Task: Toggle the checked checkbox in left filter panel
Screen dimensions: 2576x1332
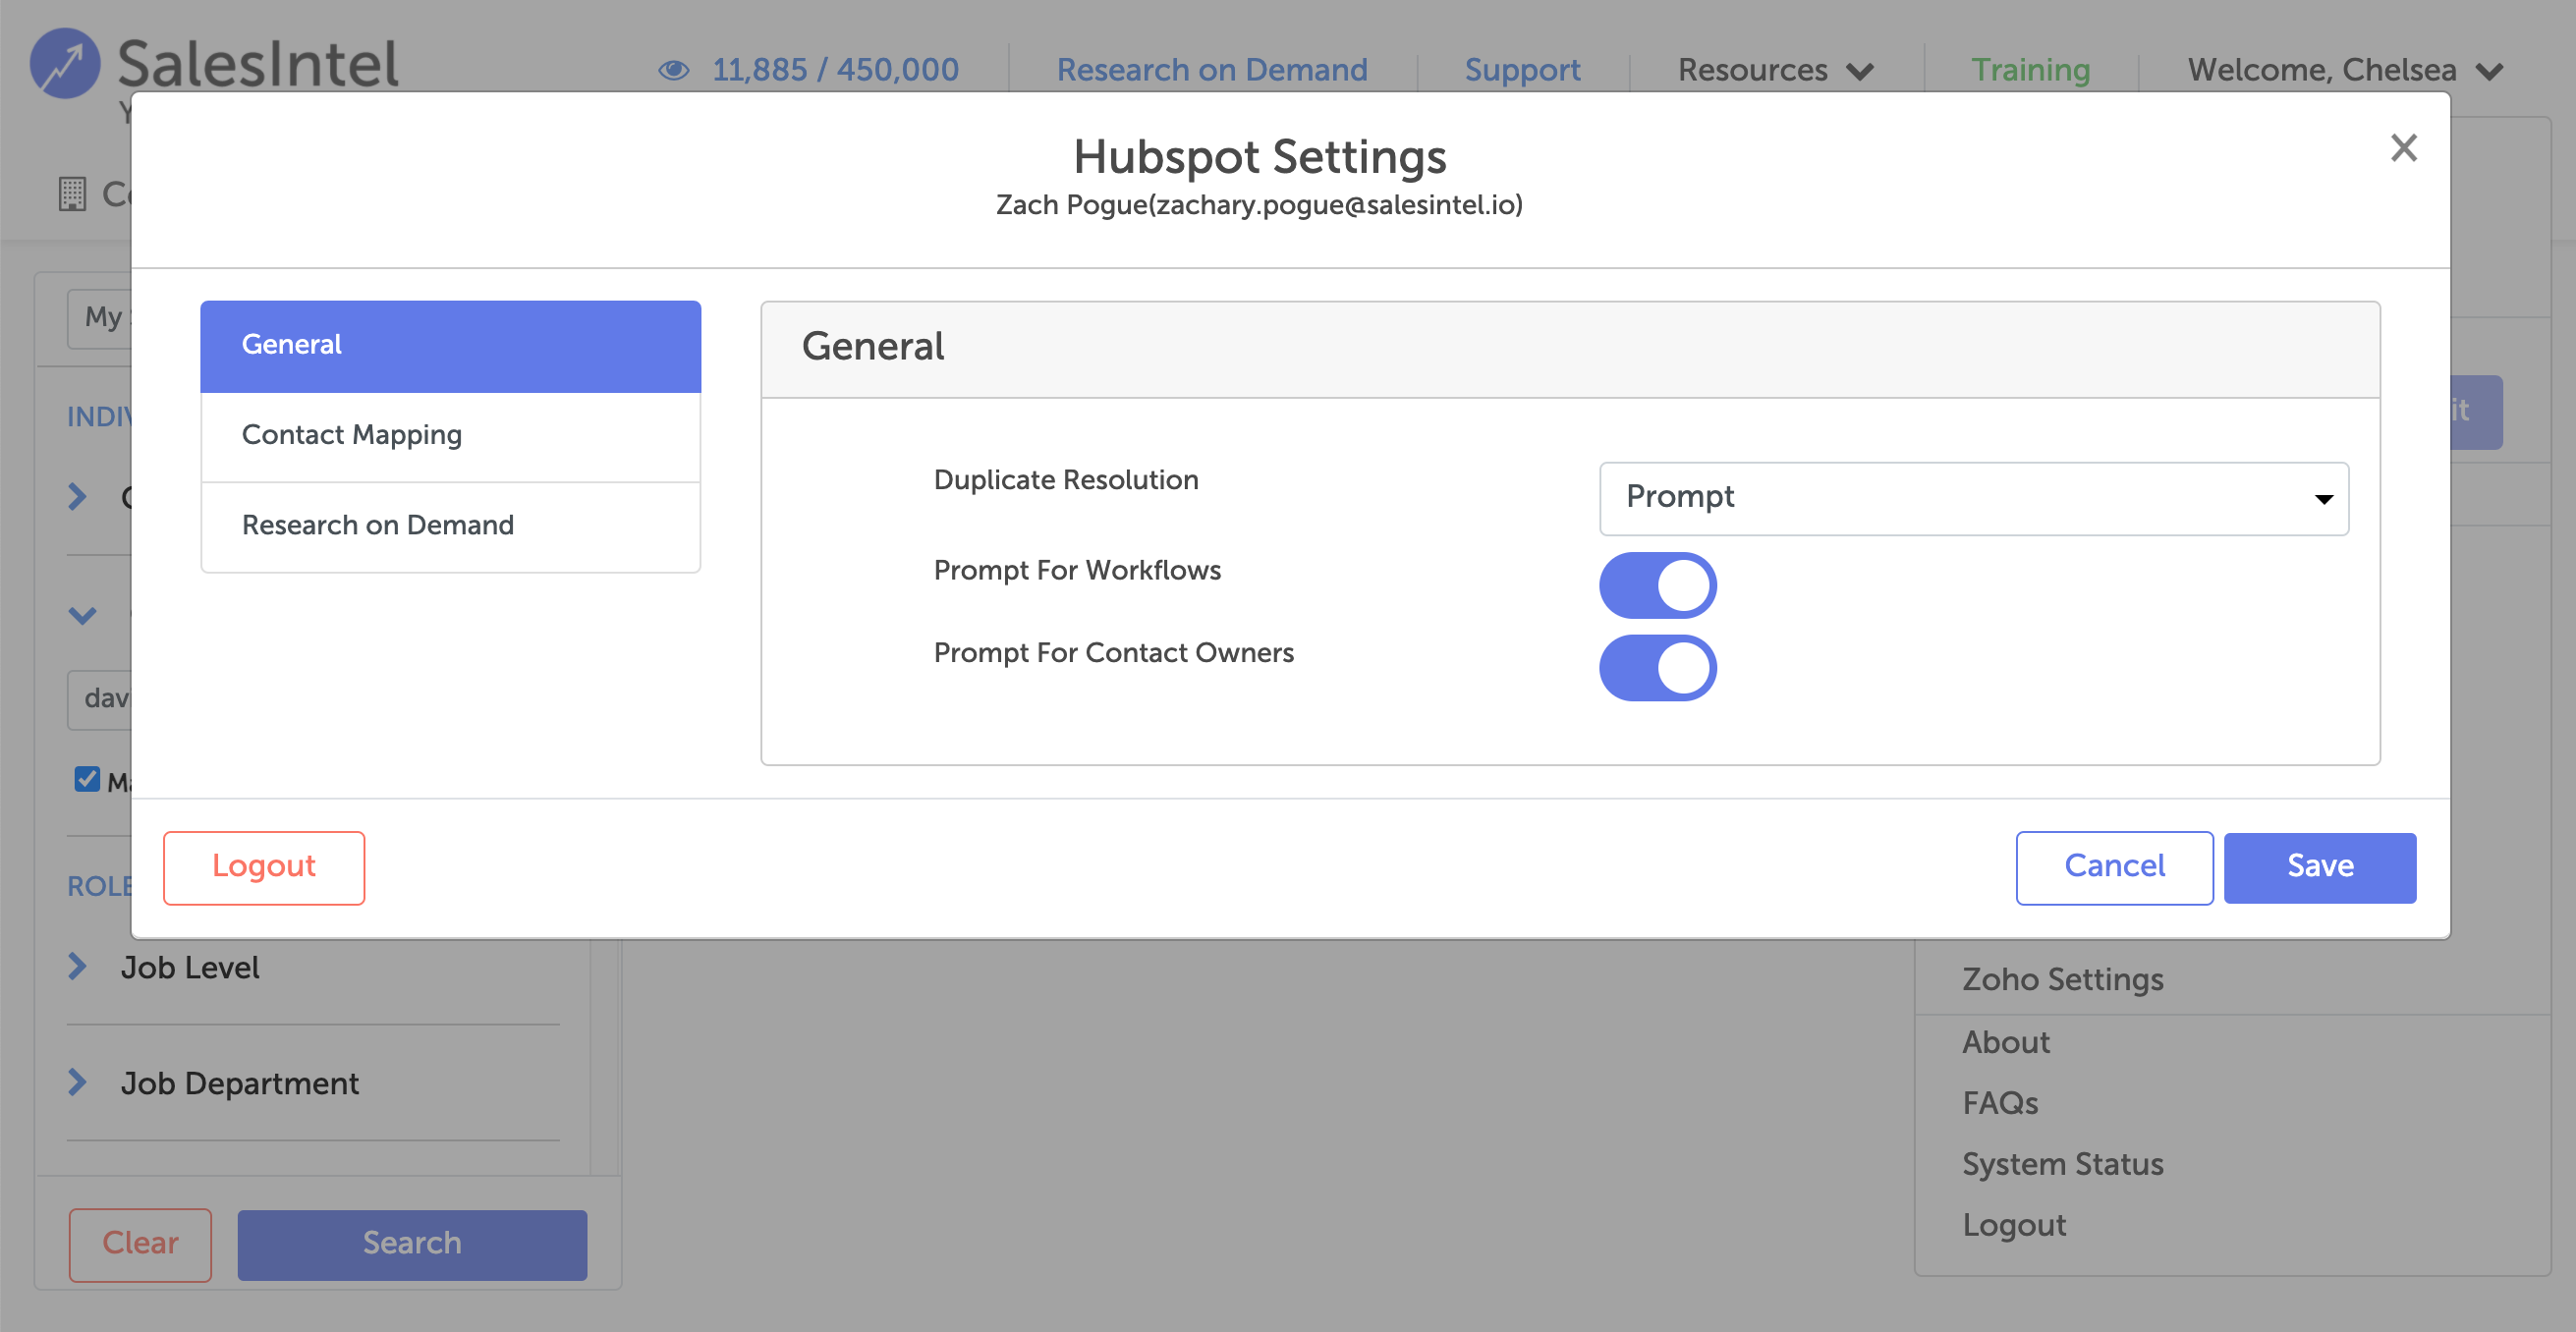Action: pyautogui.click(x=87, y=779)
